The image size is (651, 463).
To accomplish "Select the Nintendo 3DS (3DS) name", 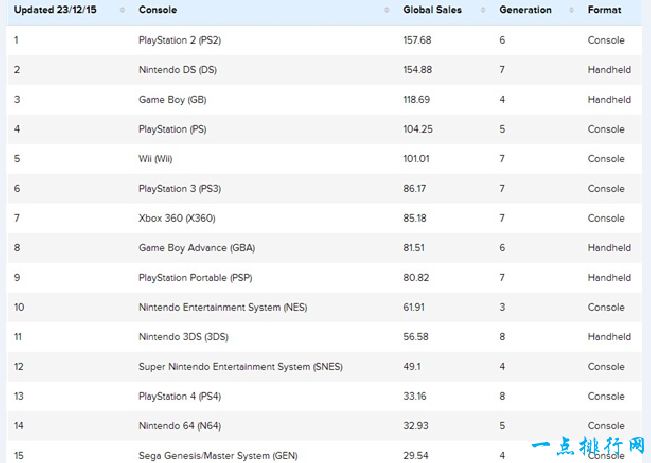I will 184,337.
